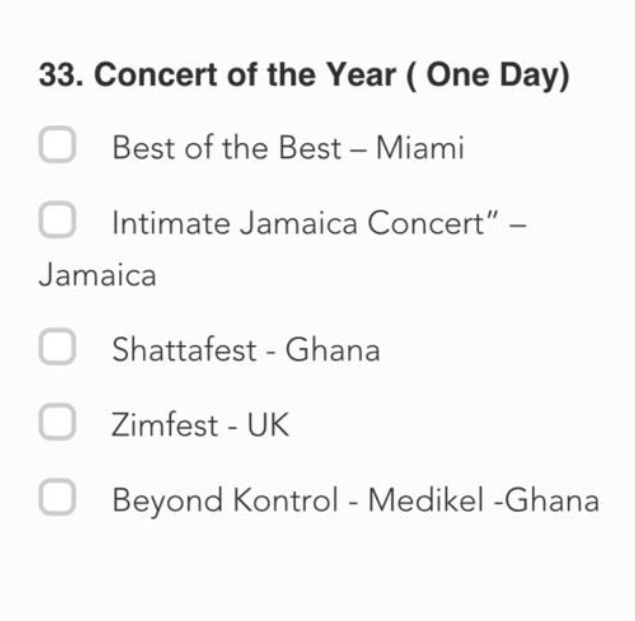635x621 pixels.
Task: Select the Shattafest - Ghana checkbox
Action: click(57, 348)
